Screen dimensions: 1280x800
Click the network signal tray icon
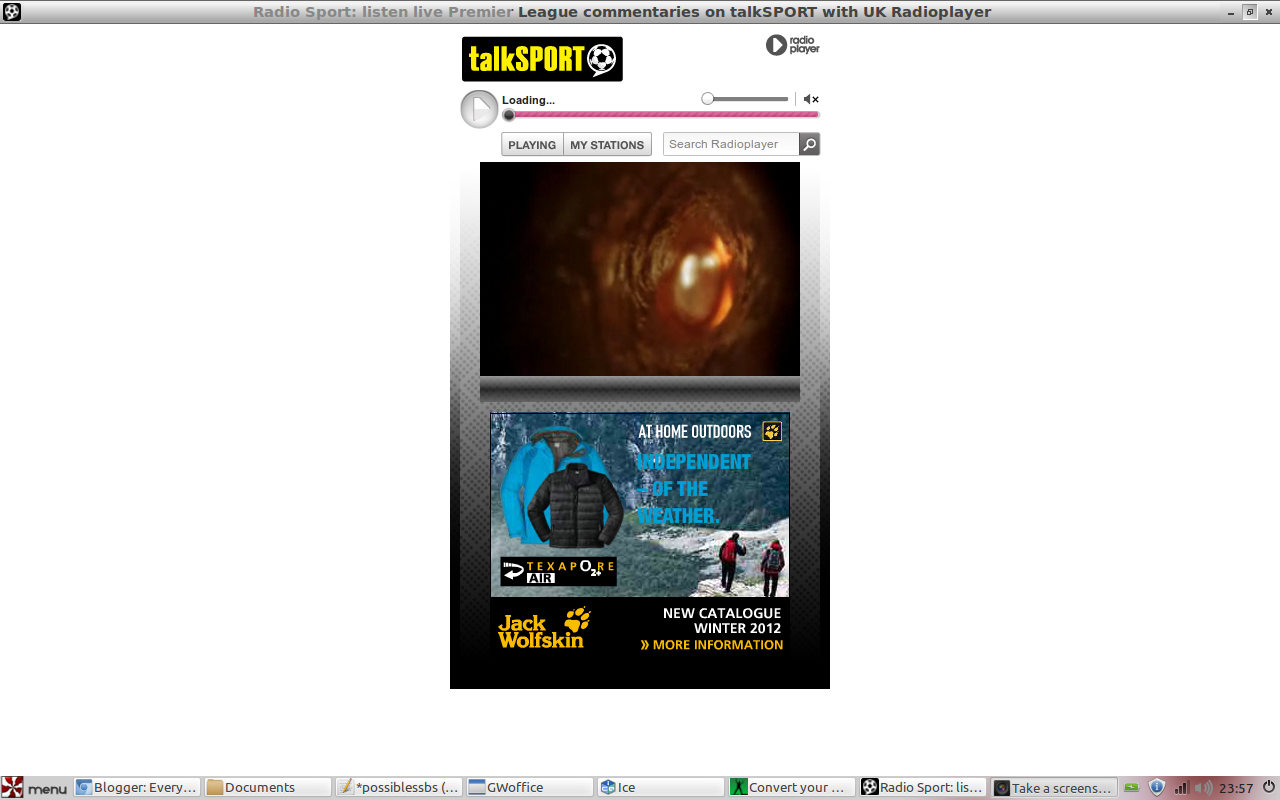pos(1181,788)
